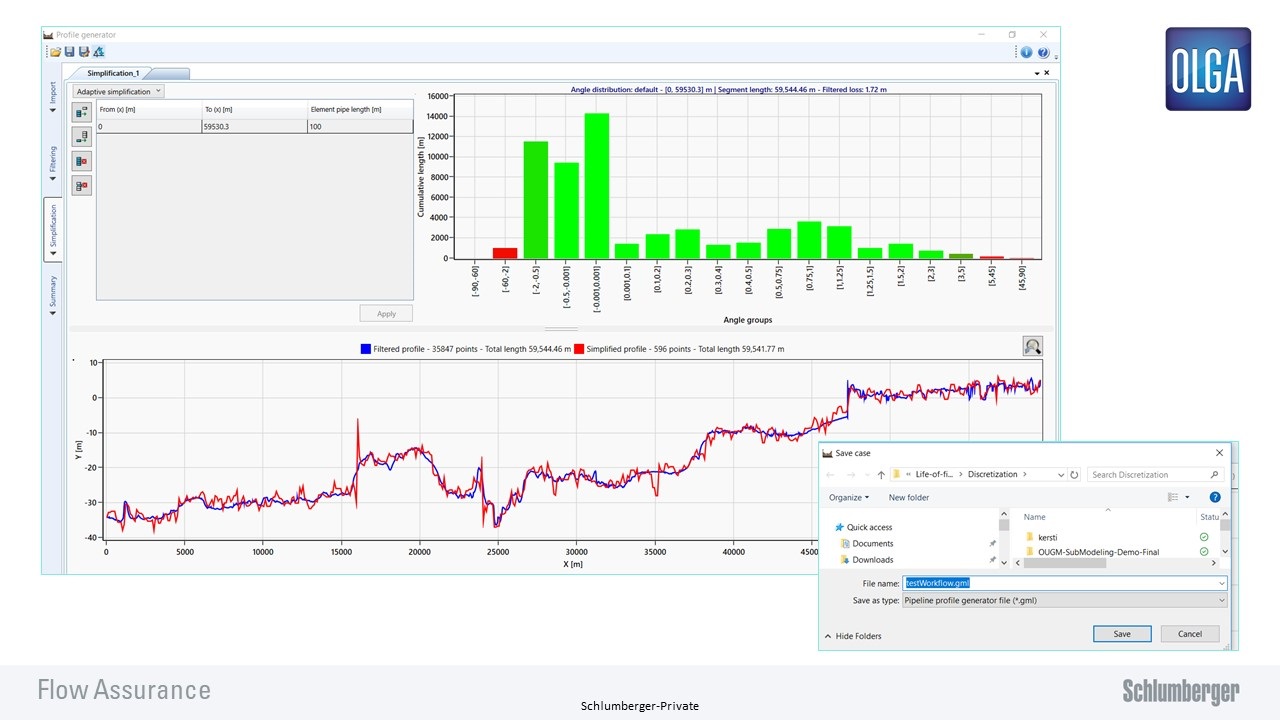Change view layout icon in the Save case dialog
This screenshot has height=720, width=1280.
[x=1173, y=497]
